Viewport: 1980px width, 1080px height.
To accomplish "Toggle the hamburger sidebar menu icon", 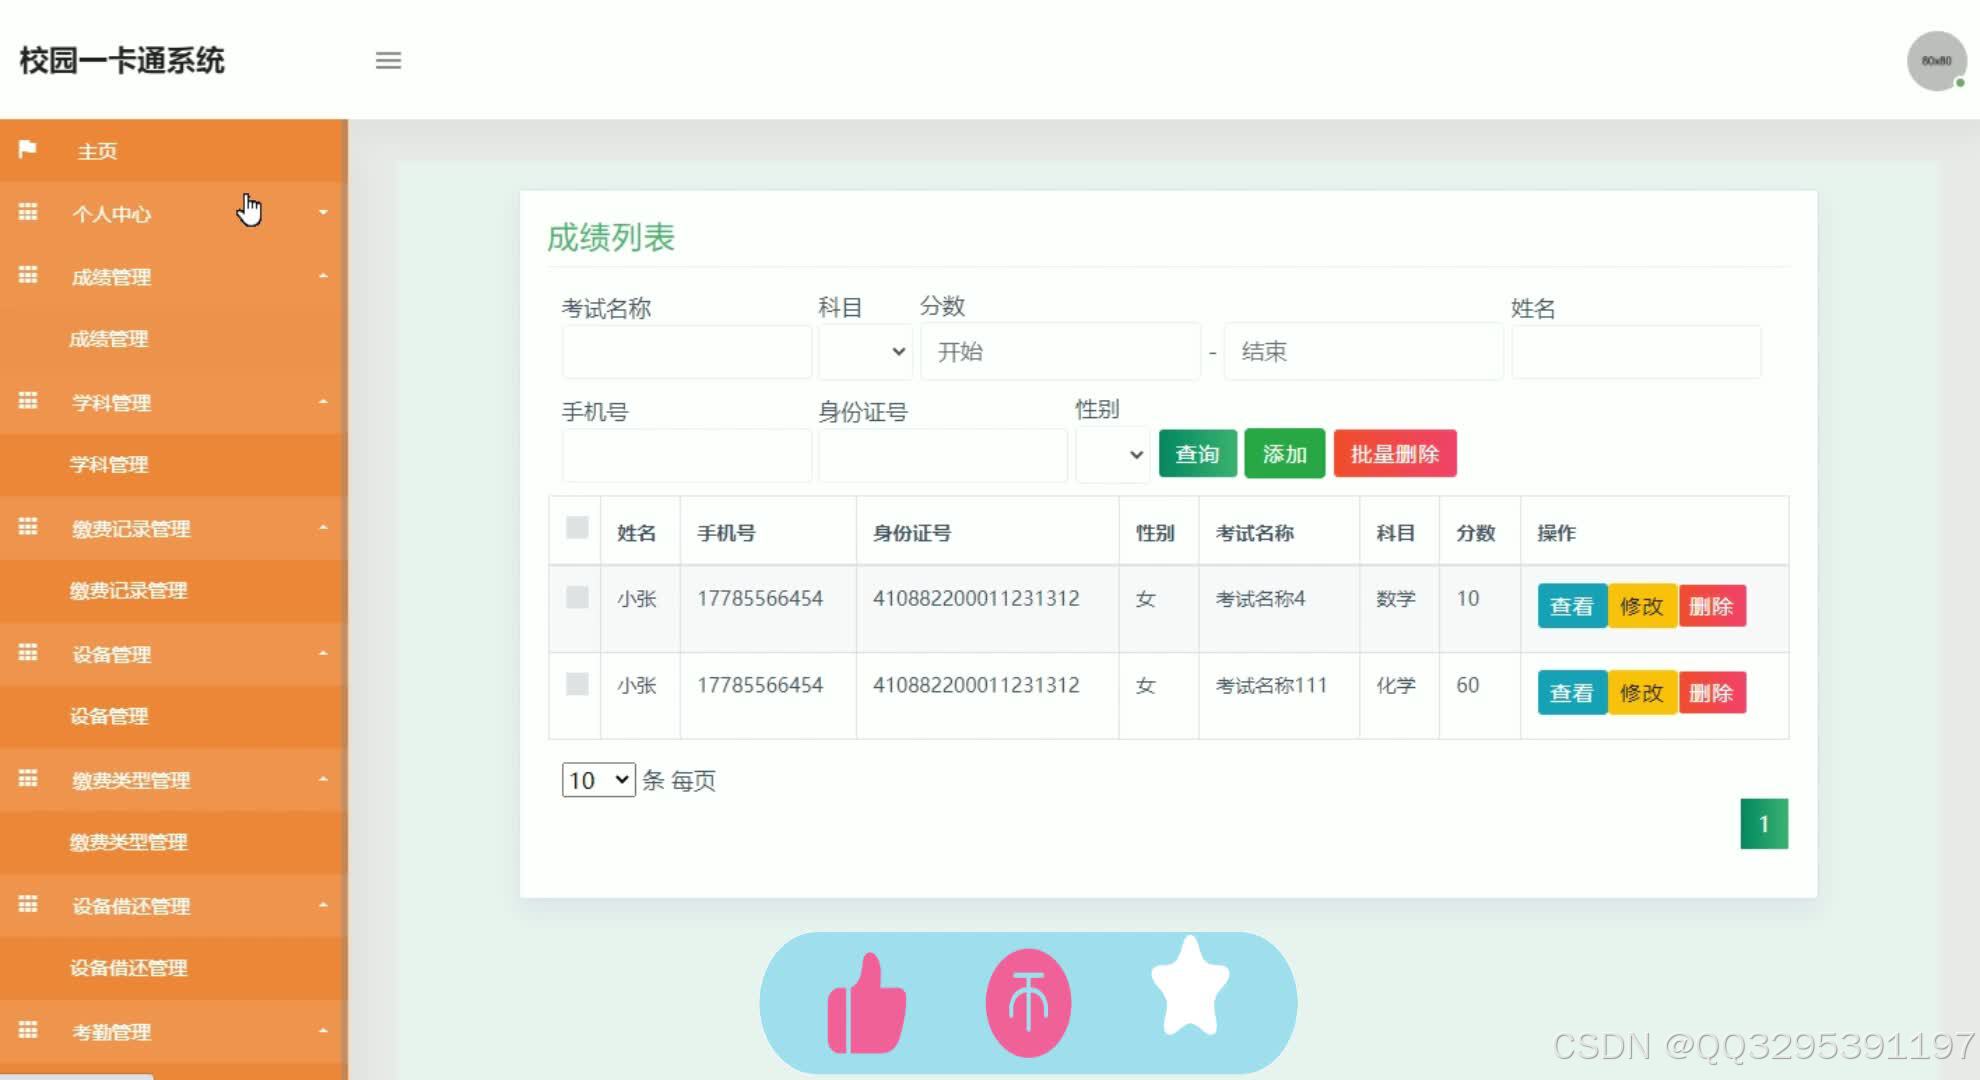I will click(x=388, y=60).
